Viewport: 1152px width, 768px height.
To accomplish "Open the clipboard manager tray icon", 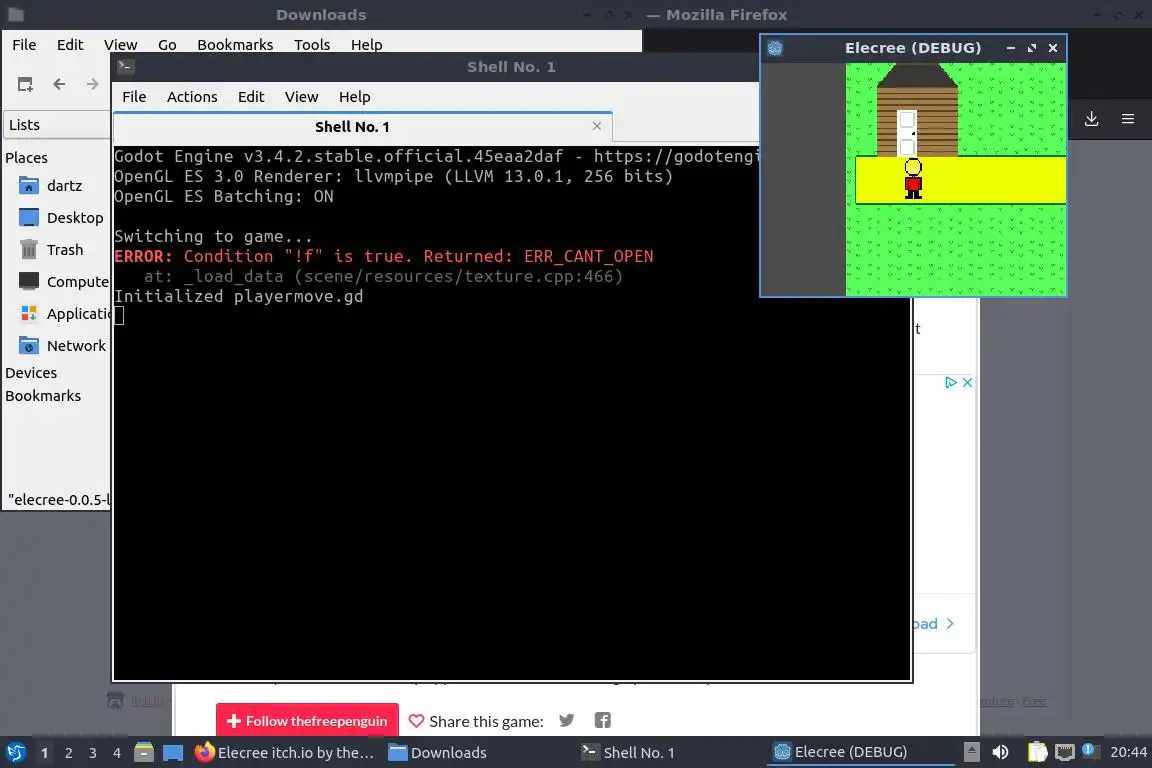I will 1037,753.
